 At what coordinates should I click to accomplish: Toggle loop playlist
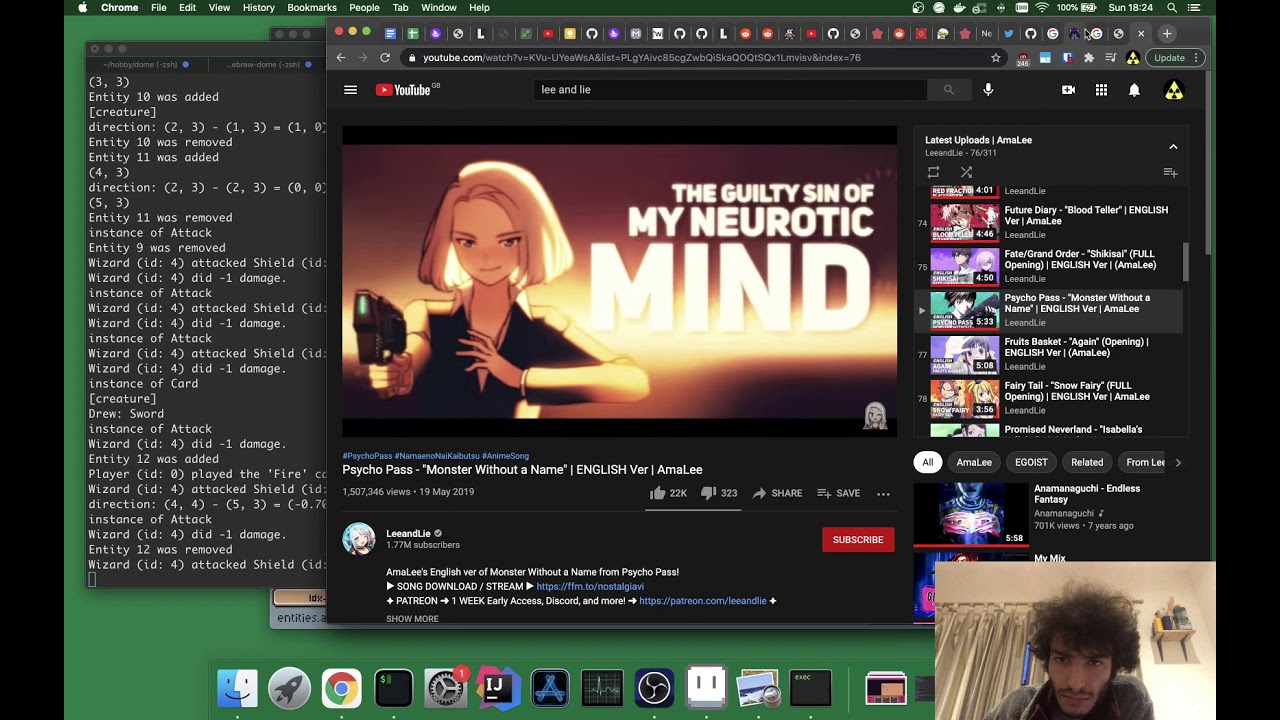[x=933, y=173]
